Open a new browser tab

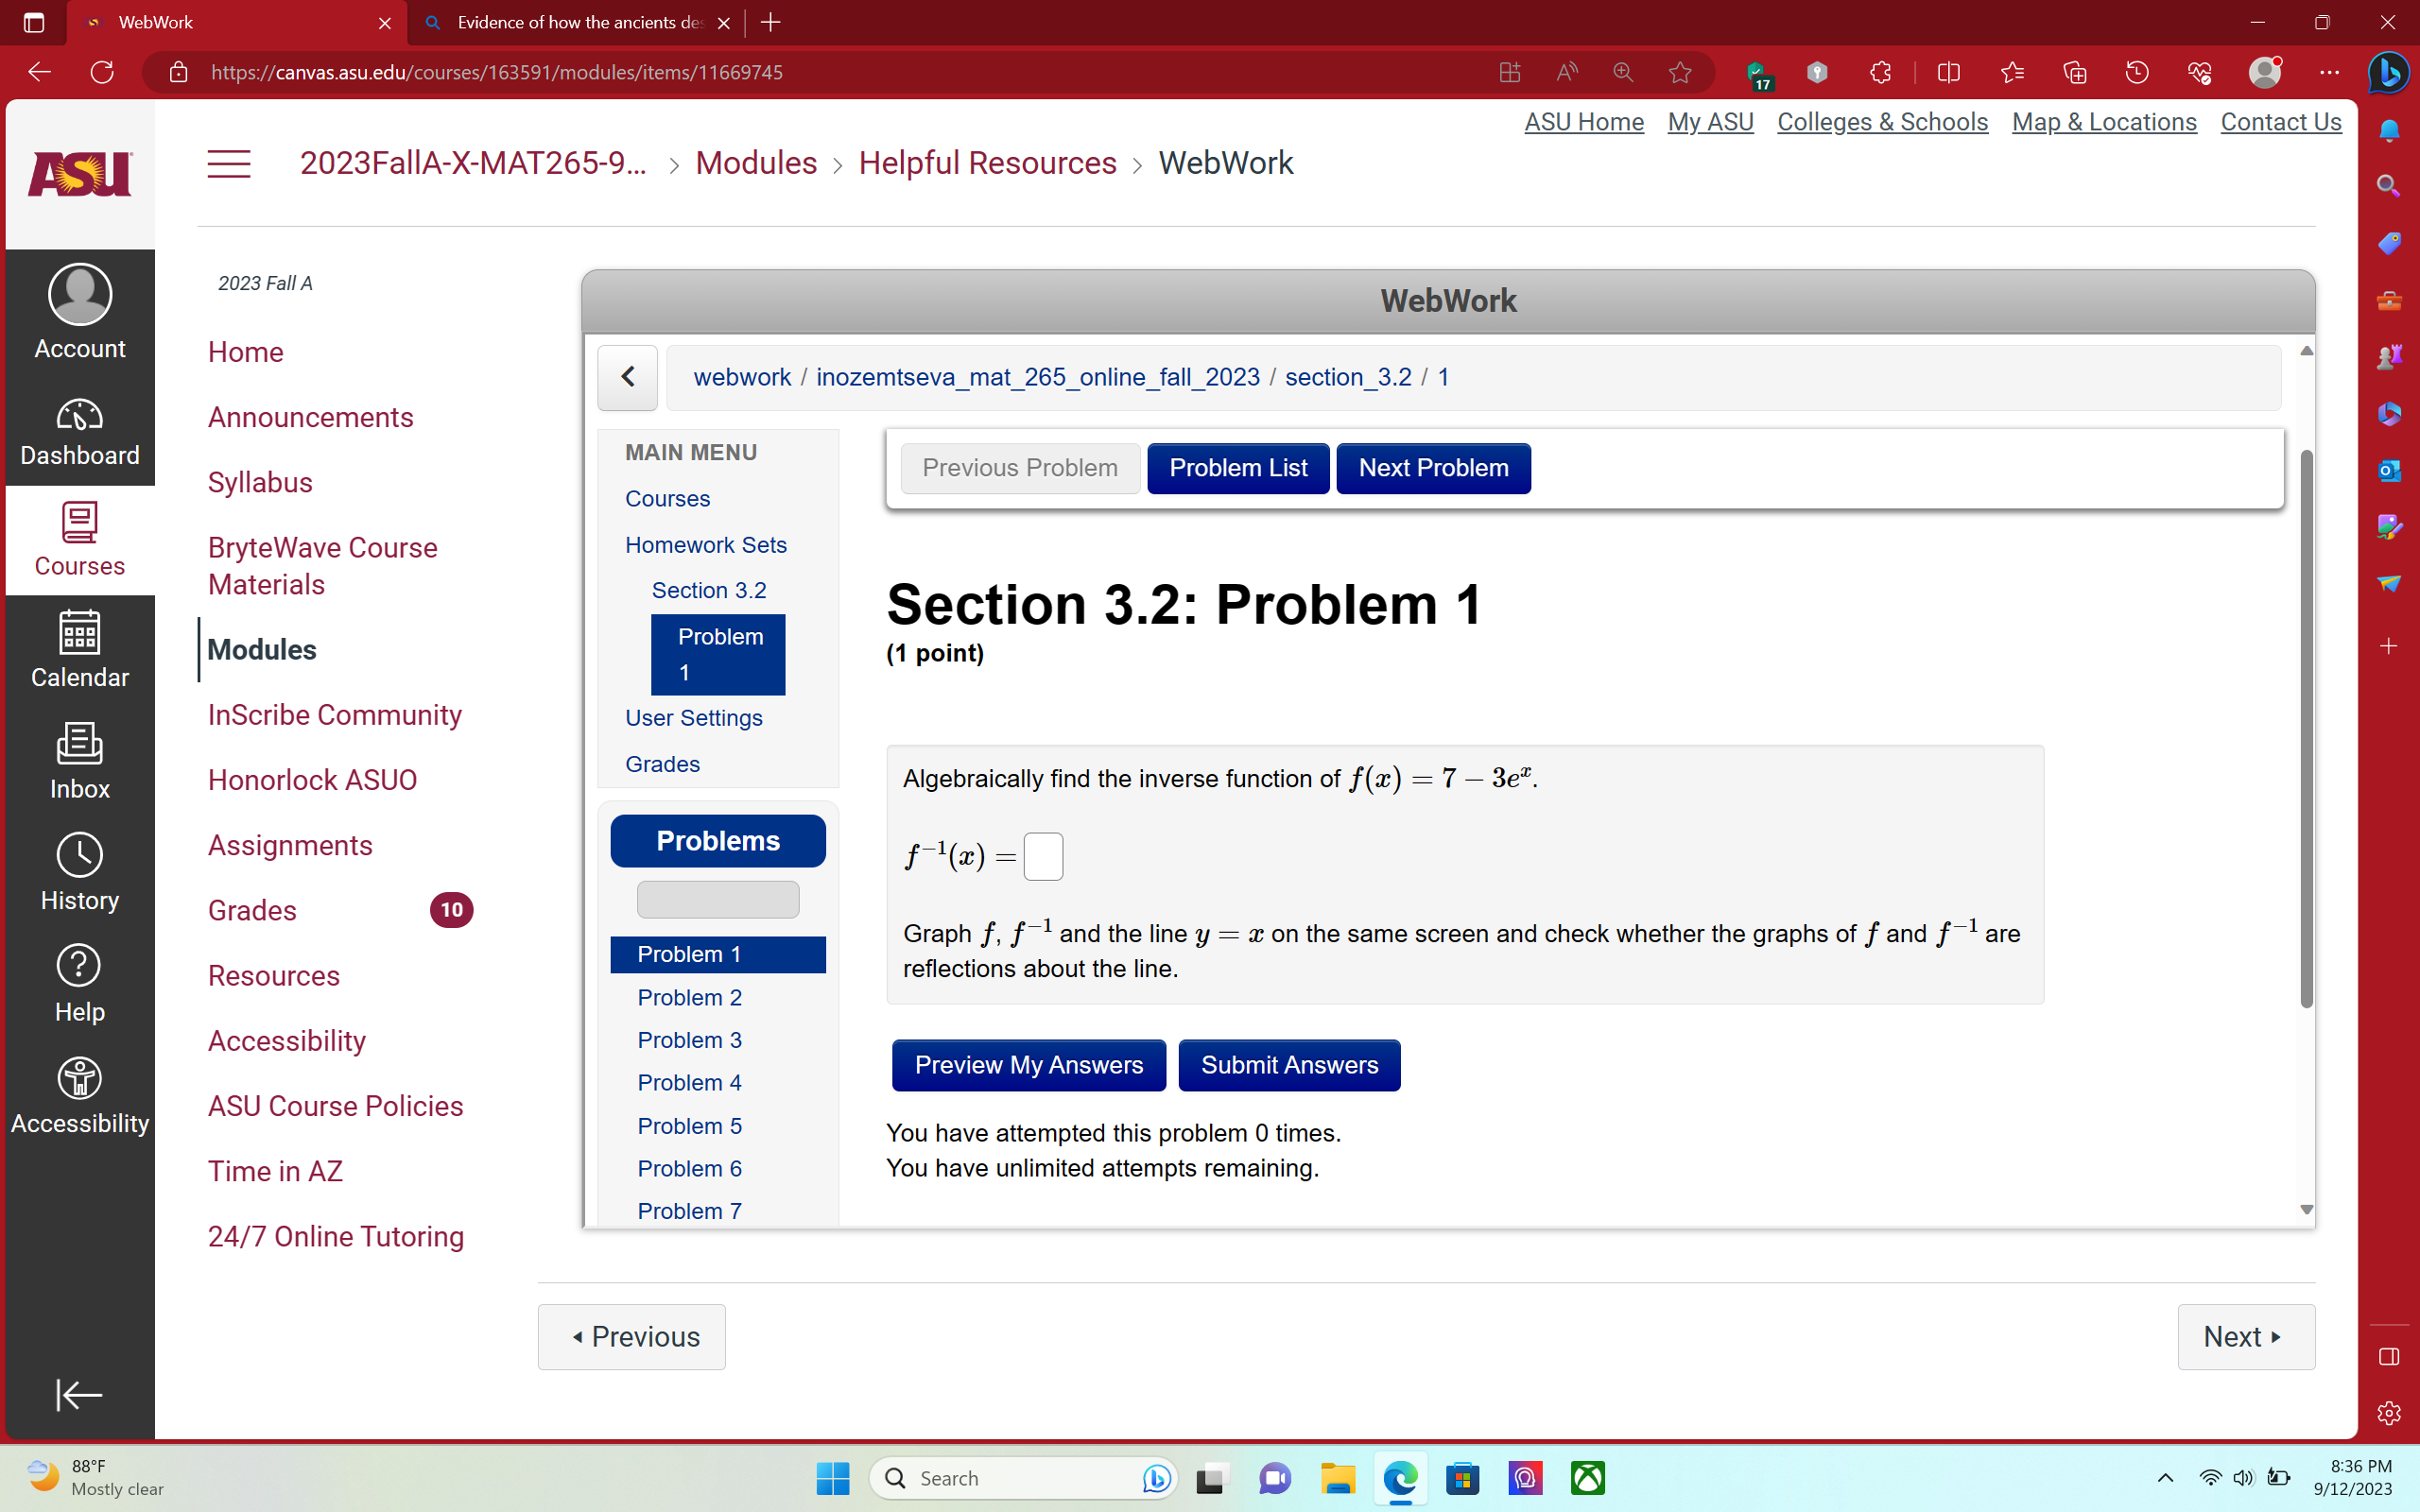[x=770, y=22]
